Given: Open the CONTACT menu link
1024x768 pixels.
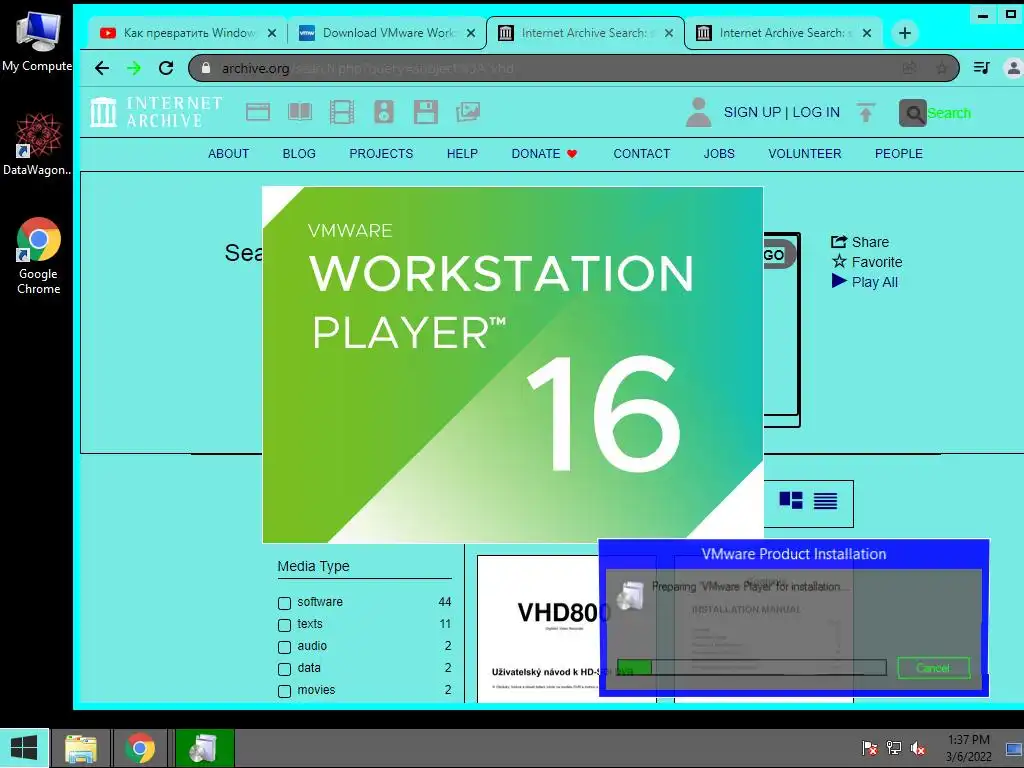Looking at the screenshot, I should click(641, 153).
